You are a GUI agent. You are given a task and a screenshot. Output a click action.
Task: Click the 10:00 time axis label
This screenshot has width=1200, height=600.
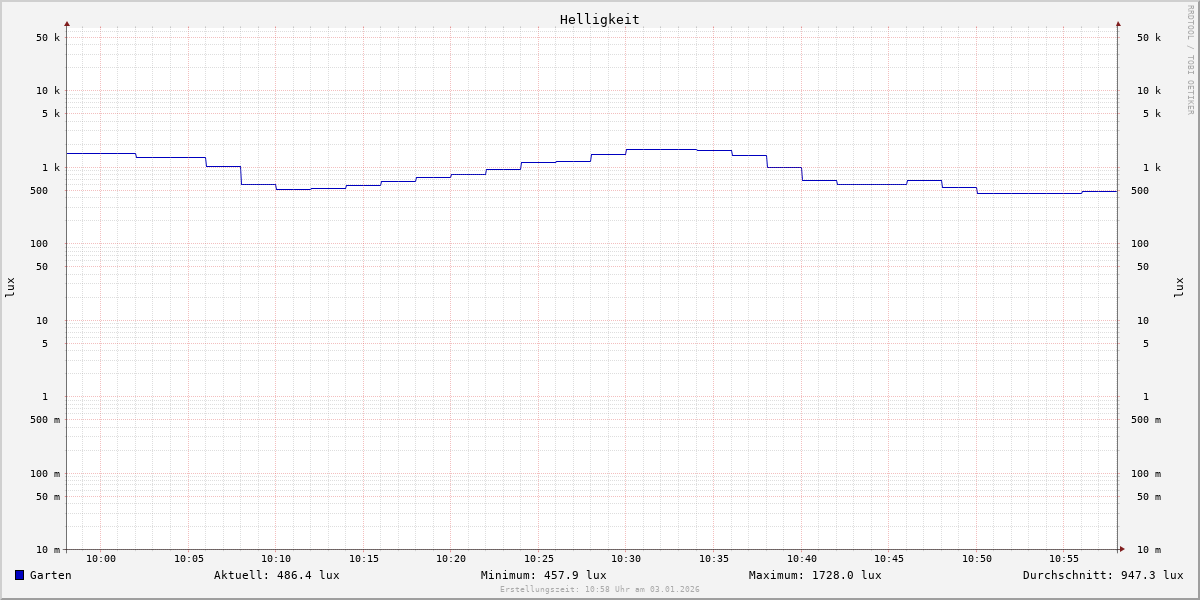tap(101, 559)
